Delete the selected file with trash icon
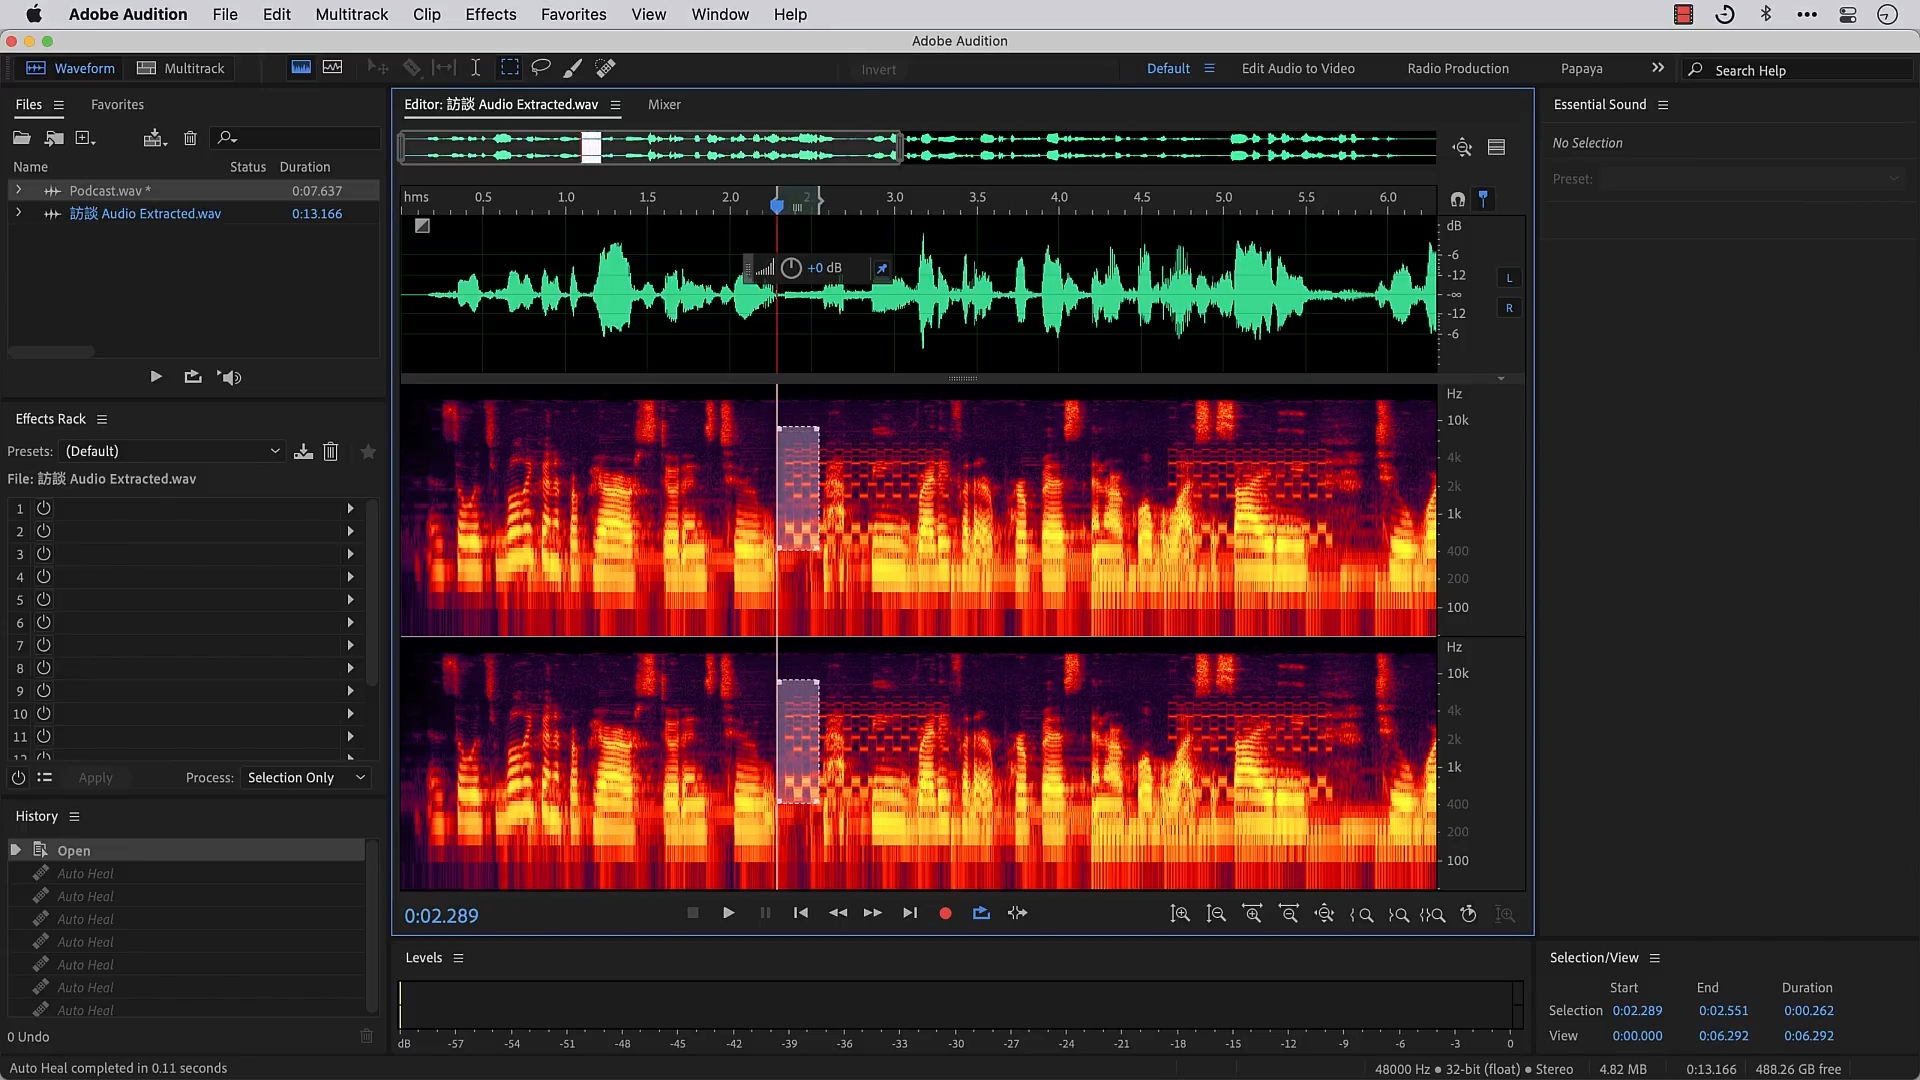The image size is (1920, 1080). [190, 138]
